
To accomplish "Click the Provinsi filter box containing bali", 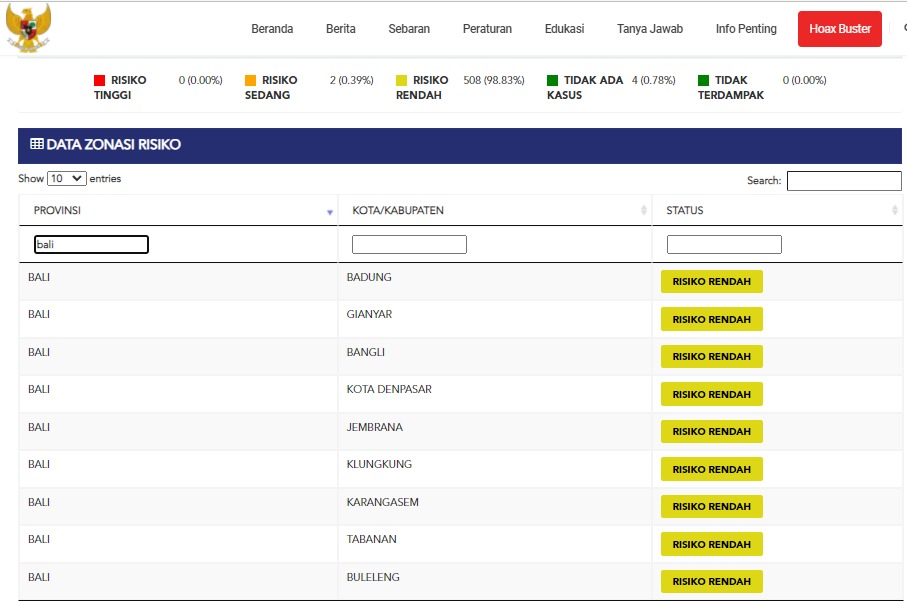I will point(91,245).
